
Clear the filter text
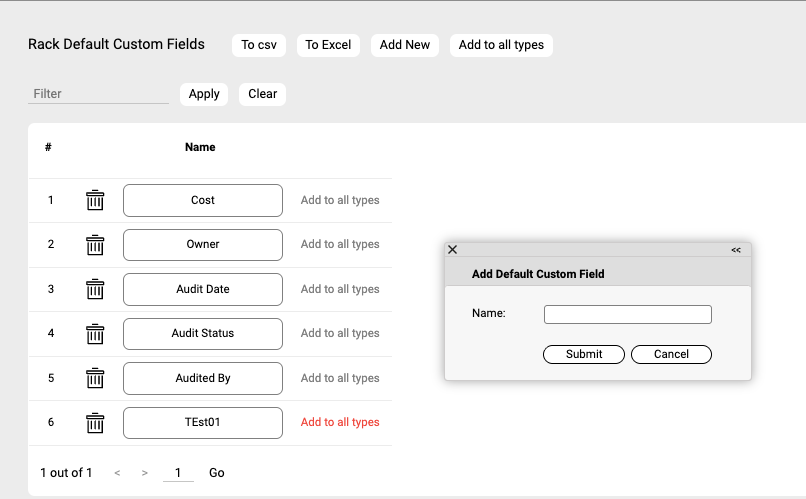click(x=262, y=94)
